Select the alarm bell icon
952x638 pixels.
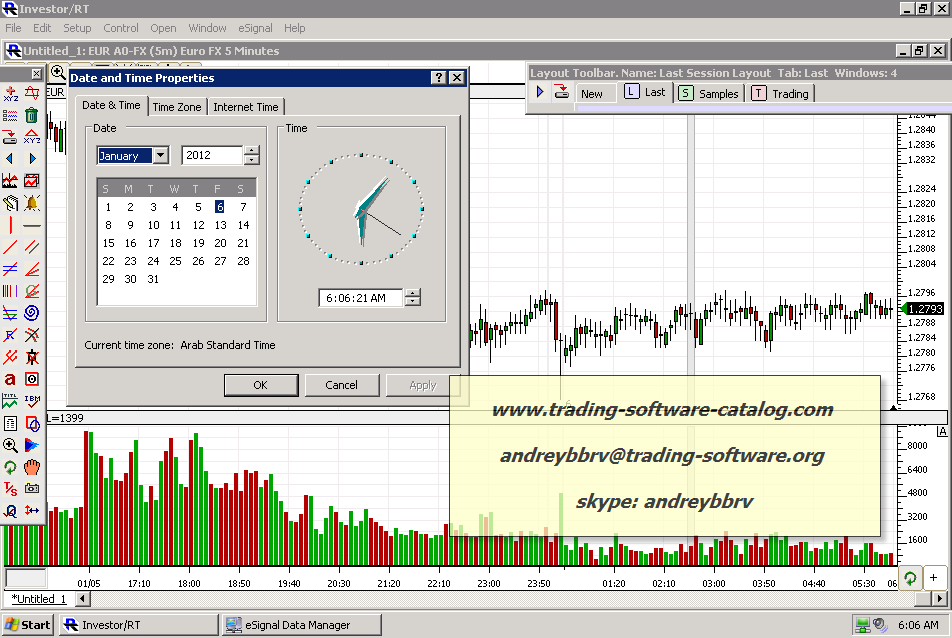point(32,204)
